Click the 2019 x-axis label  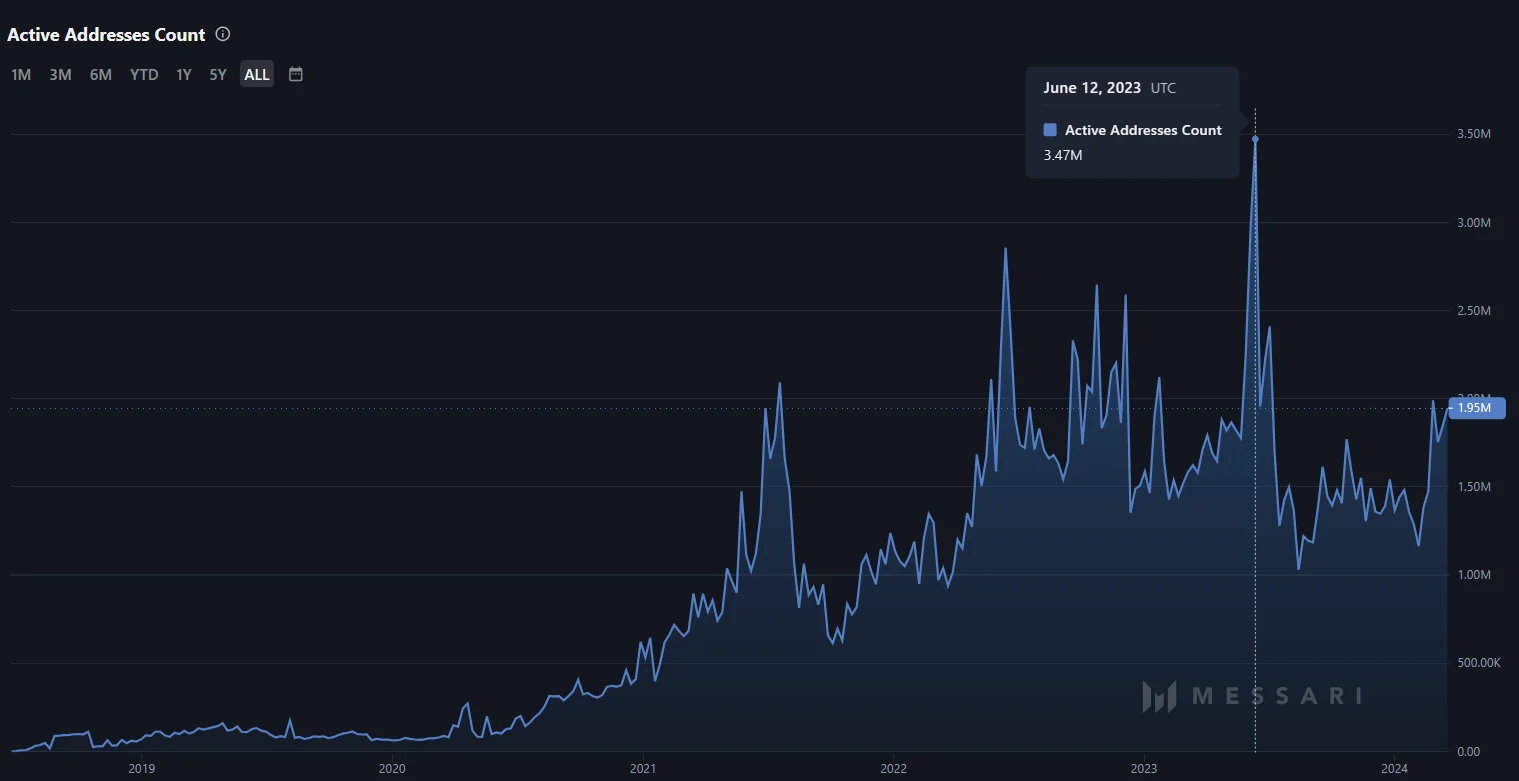point(142,768)
